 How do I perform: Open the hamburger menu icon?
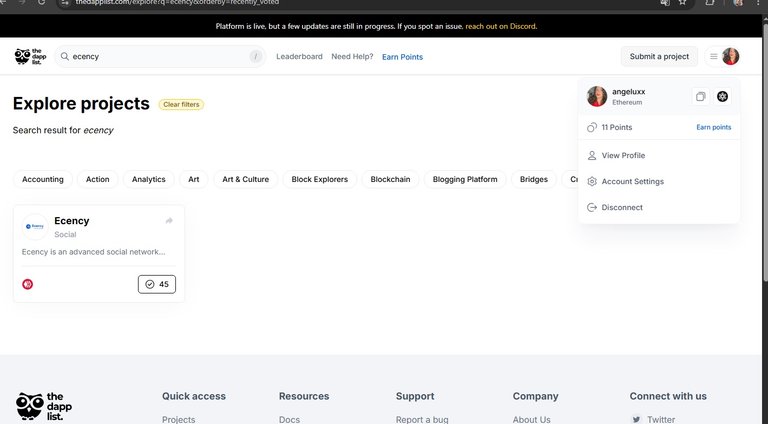[714, 56]
